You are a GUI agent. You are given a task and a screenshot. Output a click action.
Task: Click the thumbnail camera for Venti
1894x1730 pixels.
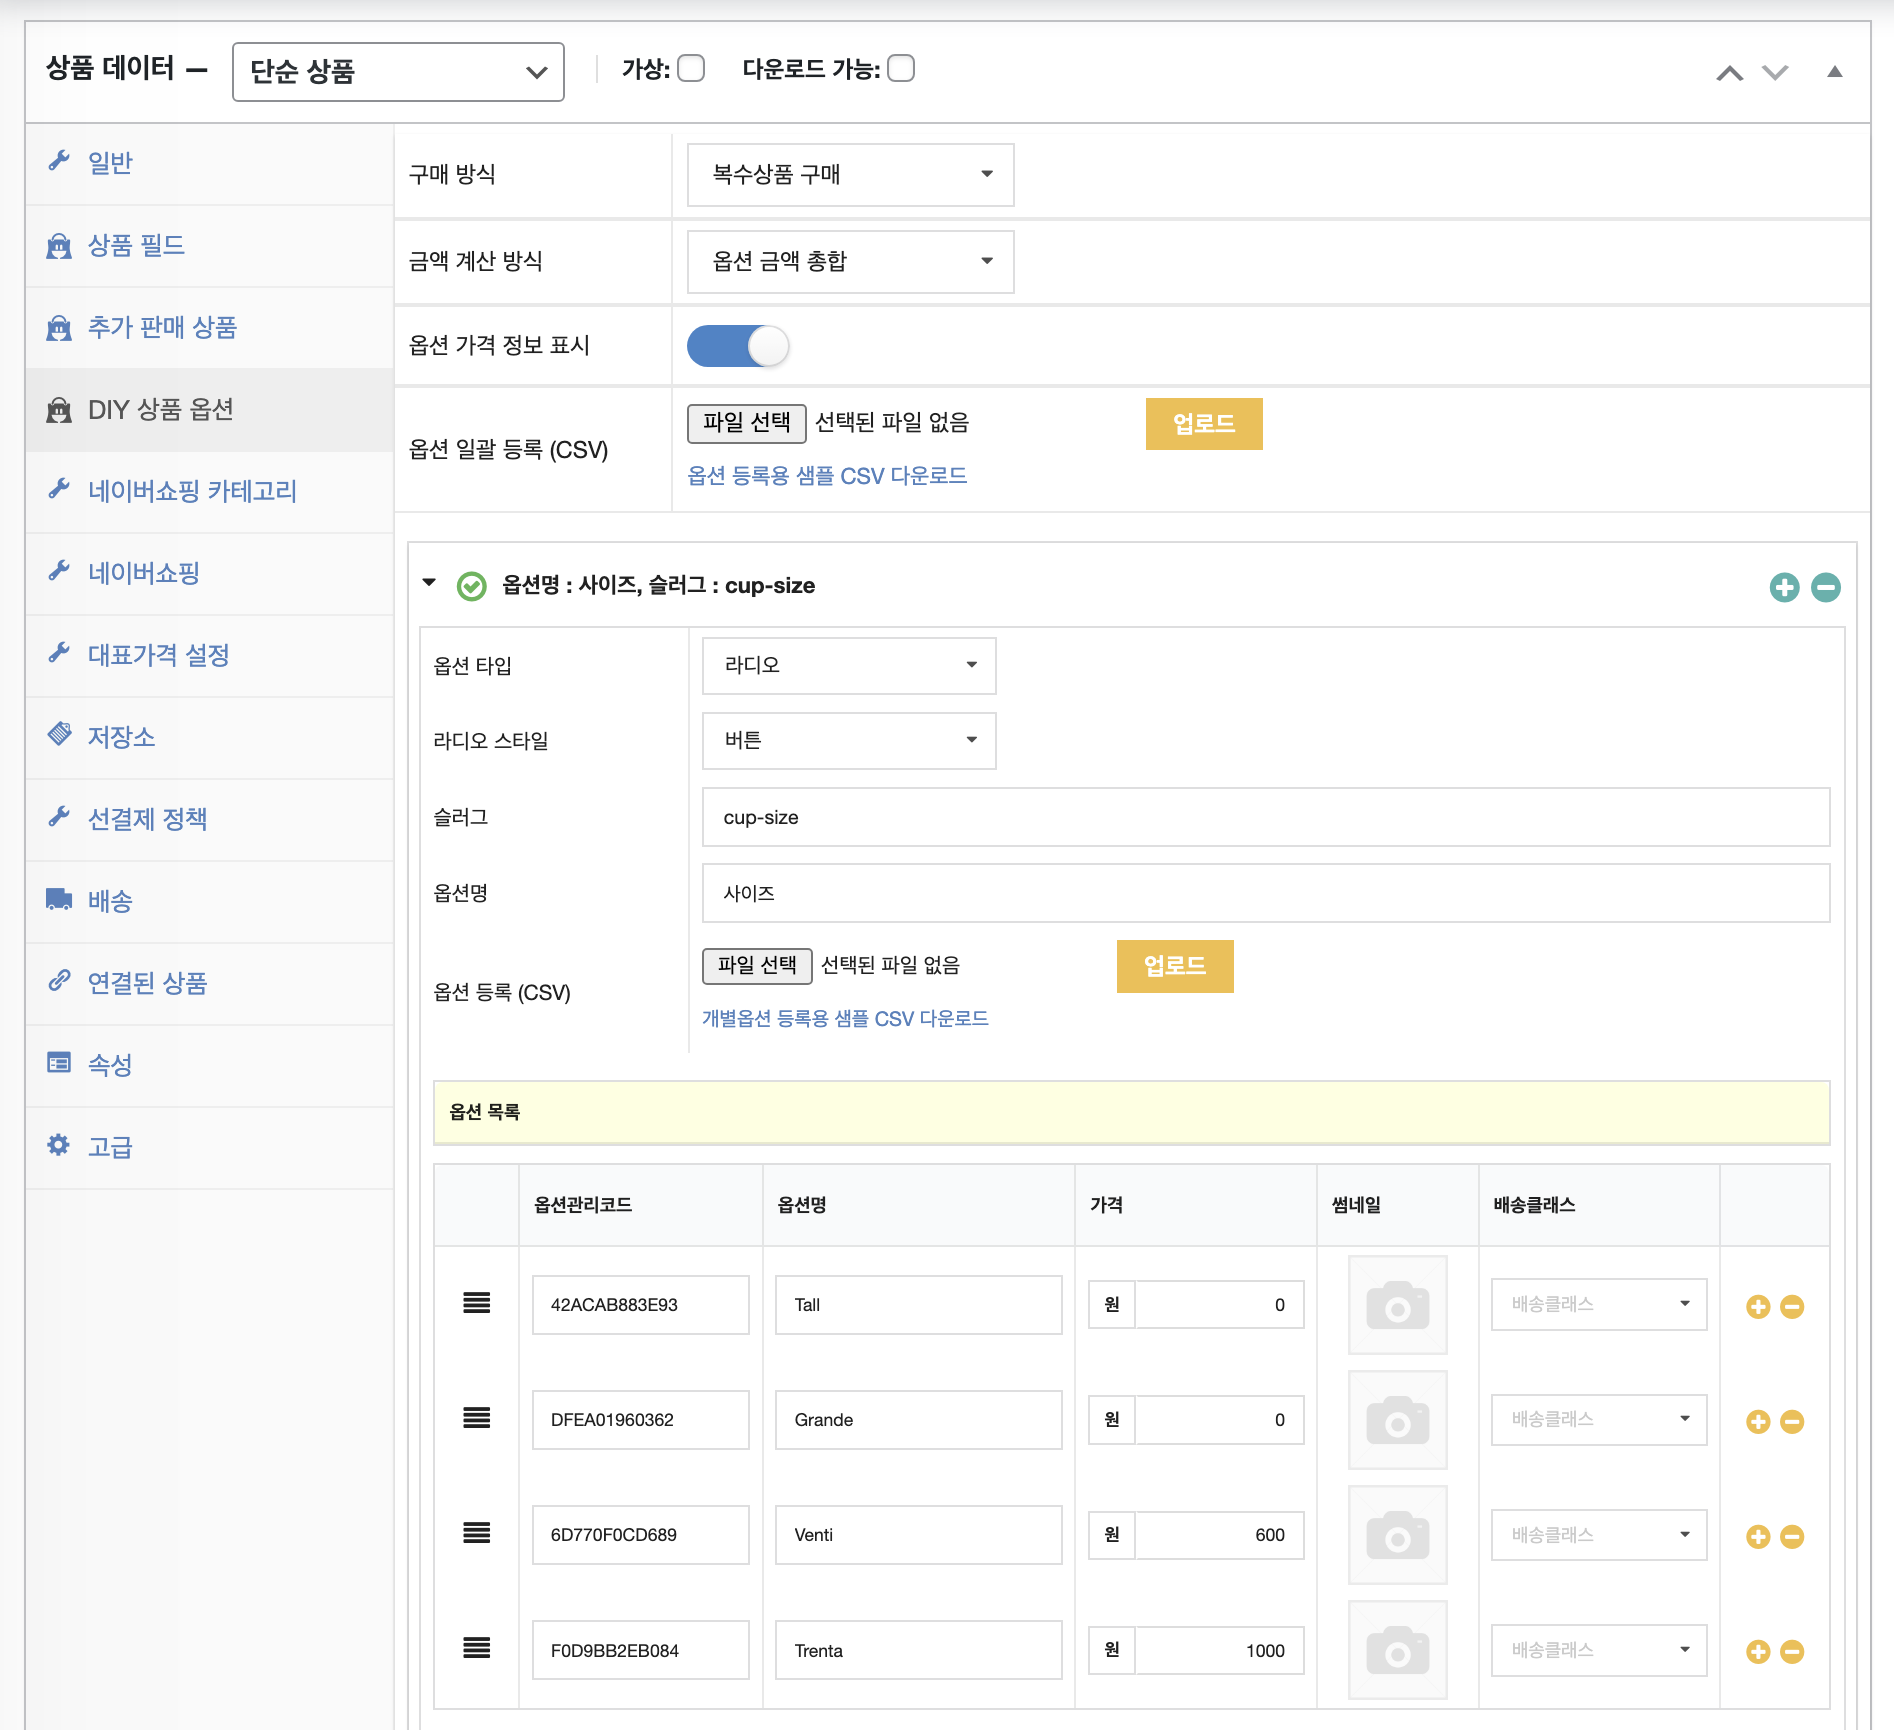(1397, 1535)
